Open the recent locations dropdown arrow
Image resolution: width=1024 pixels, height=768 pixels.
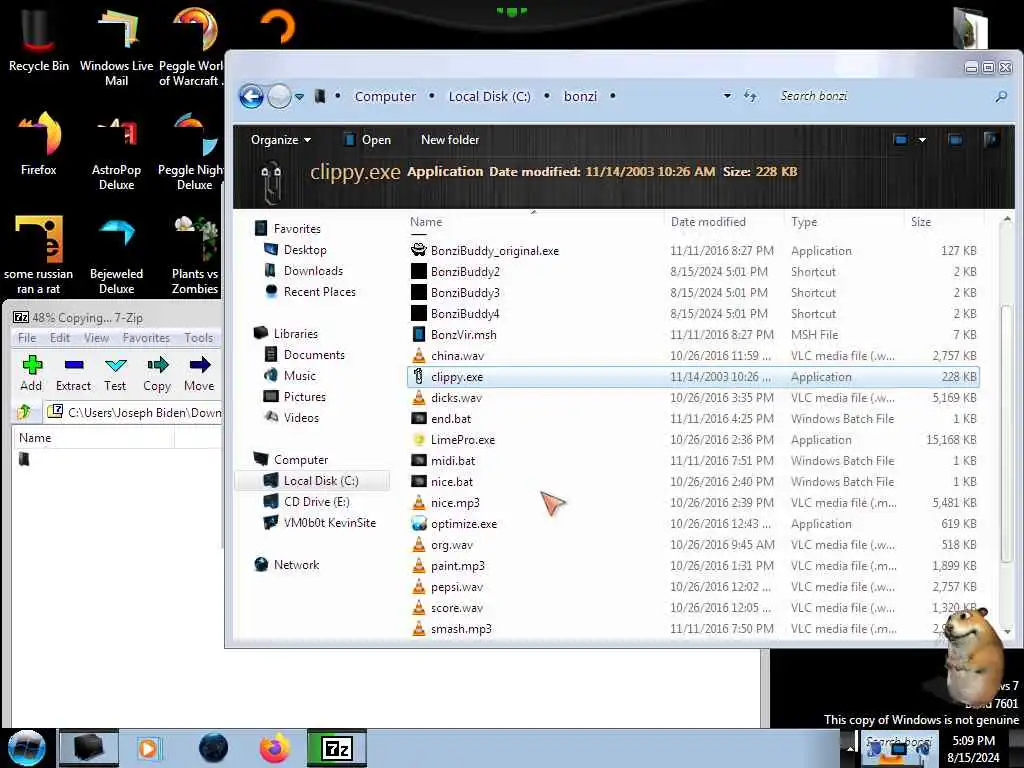click(x=299, y=97)
